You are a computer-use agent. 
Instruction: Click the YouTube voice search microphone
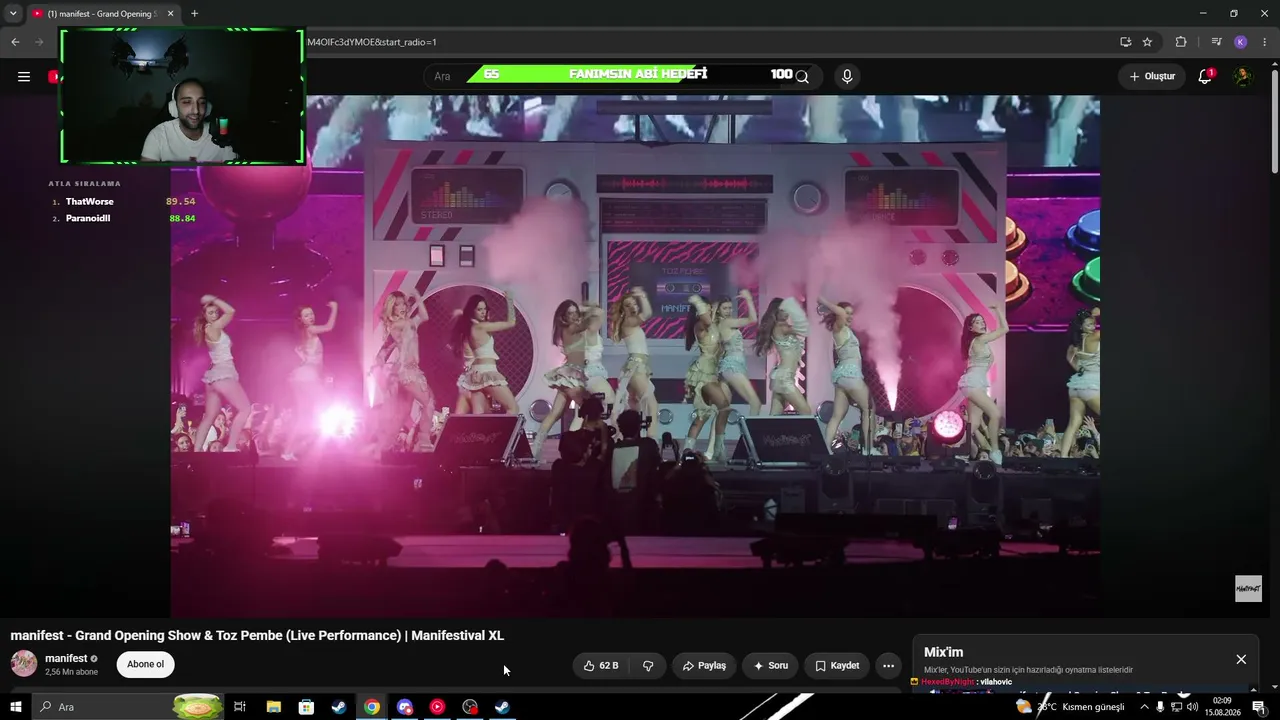point(847,77)
